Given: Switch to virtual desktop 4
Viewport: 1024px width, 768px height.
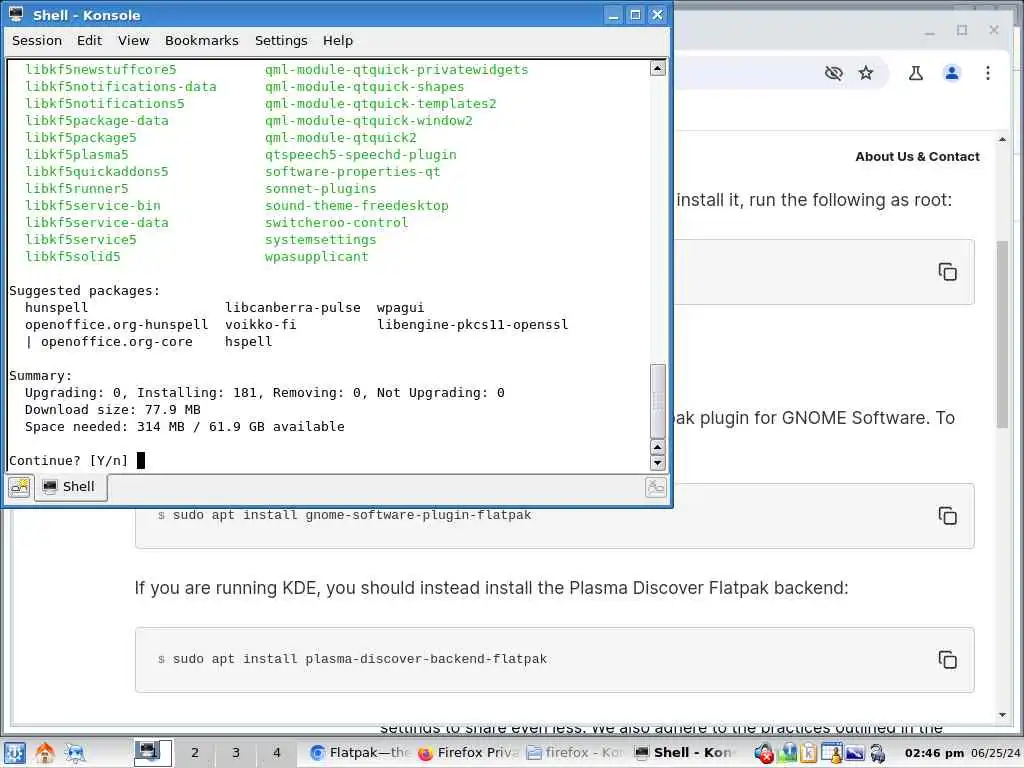Looking at the screenshot, I should pos(277,753).
